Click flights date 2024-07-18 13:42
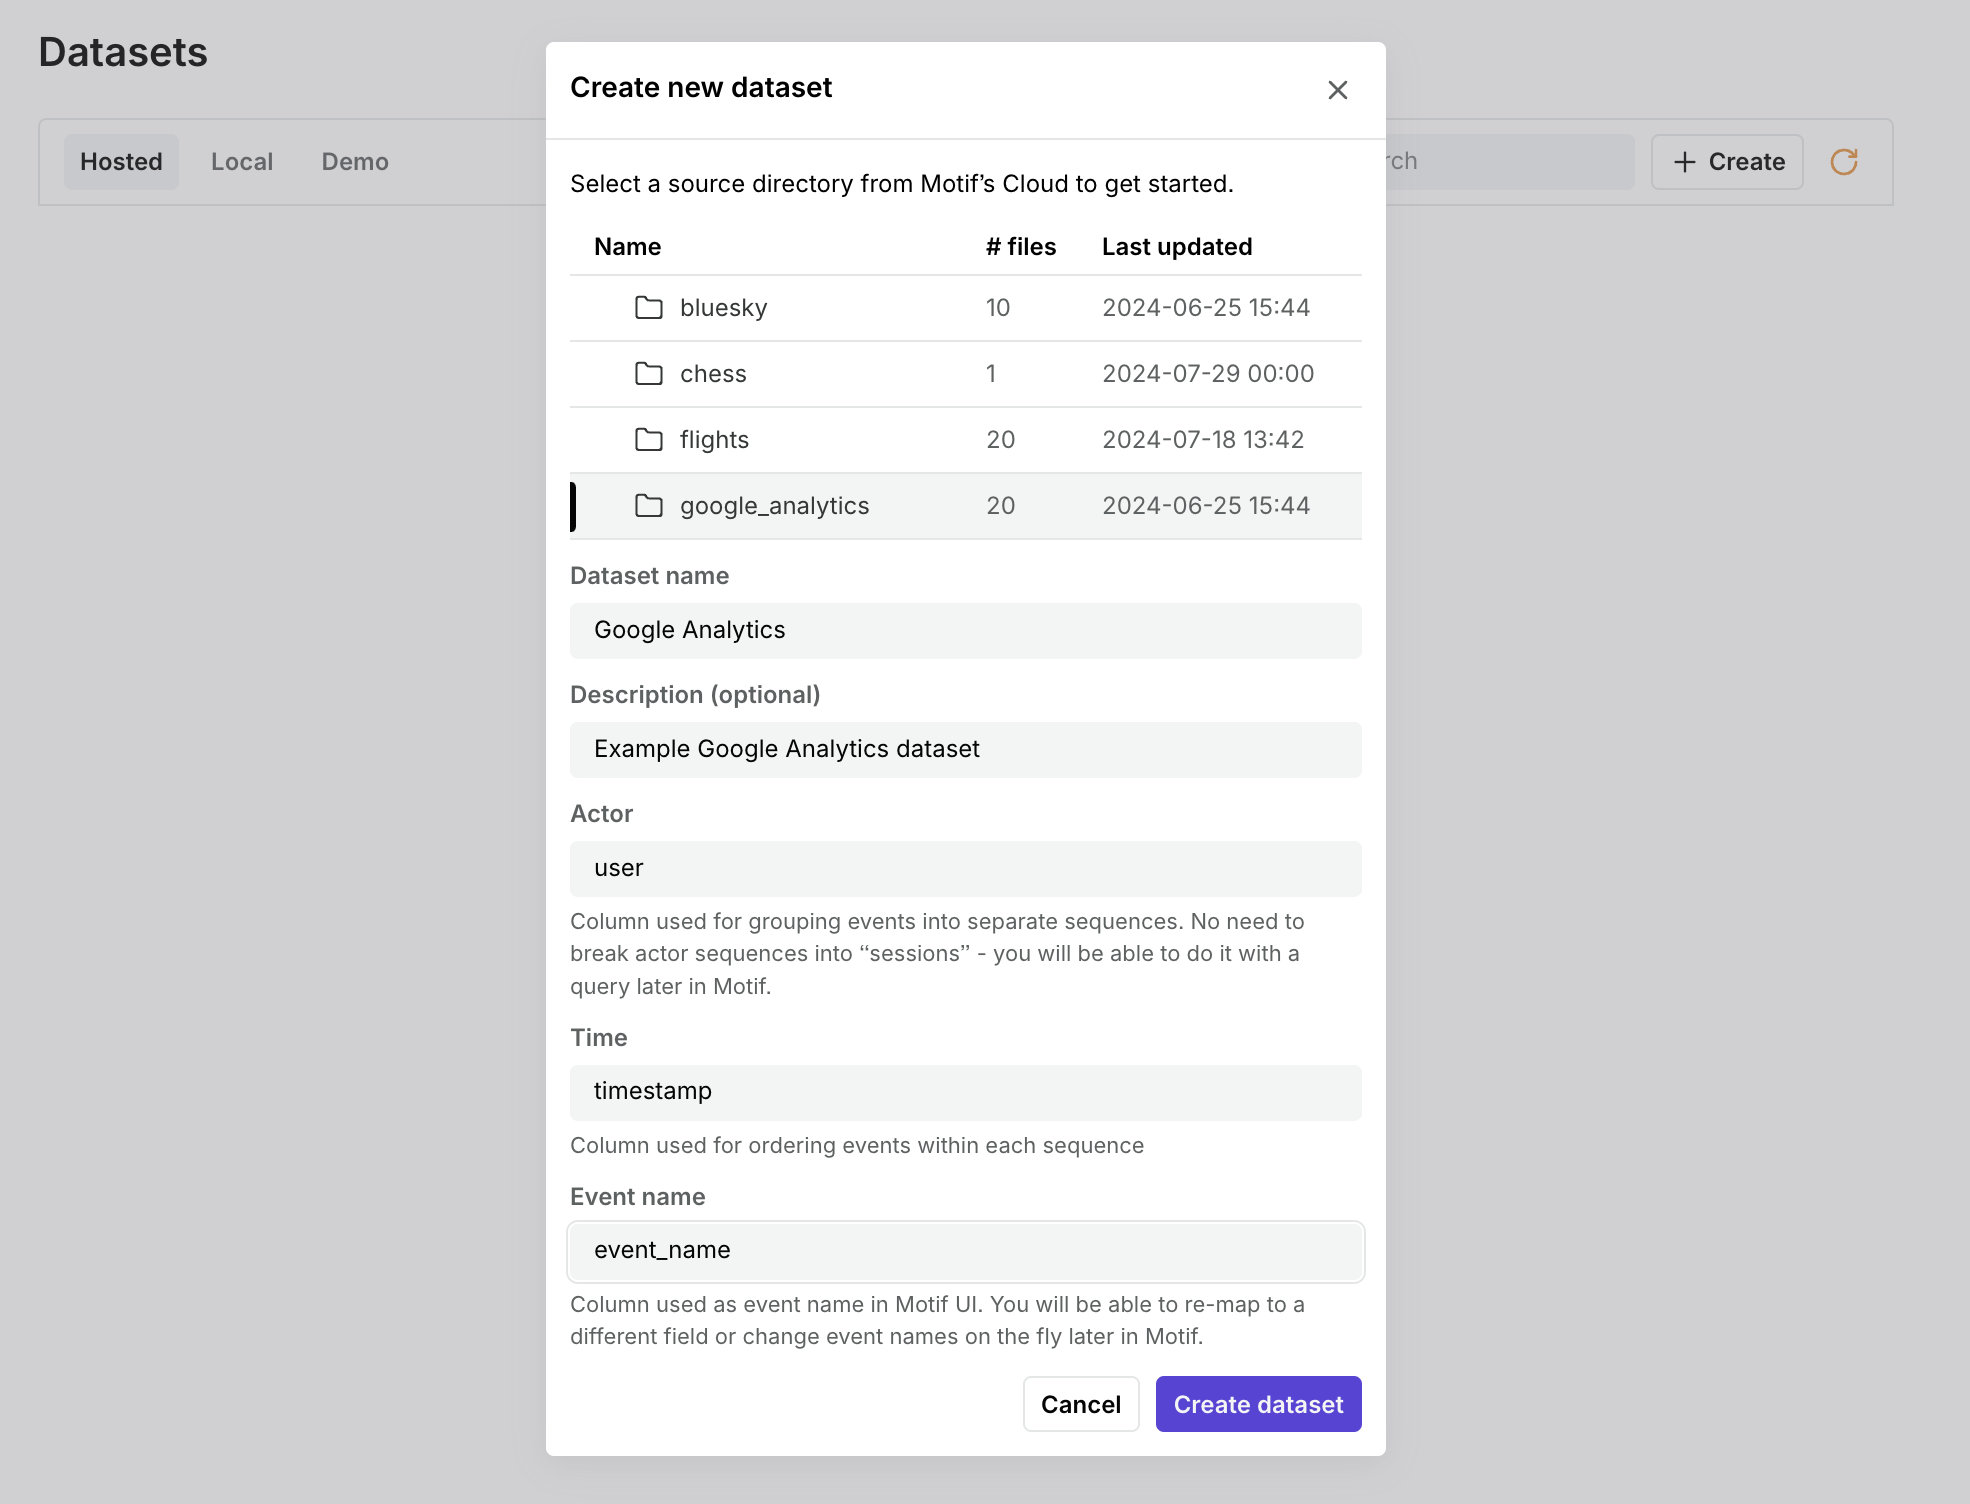Image resolution: width=1970 pixels, height=1504 pixels. tap(1203, 440)
